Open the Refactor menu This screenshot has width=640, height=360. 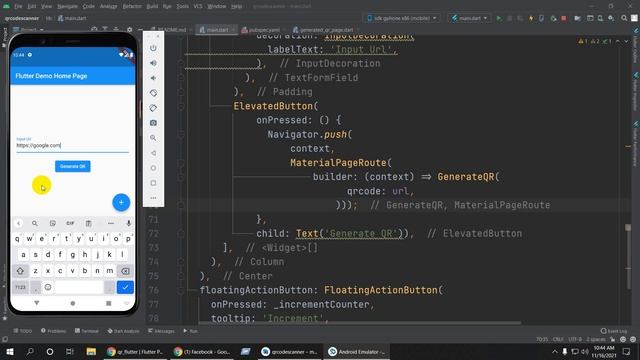pyautogui.click(x=132, y=6)
